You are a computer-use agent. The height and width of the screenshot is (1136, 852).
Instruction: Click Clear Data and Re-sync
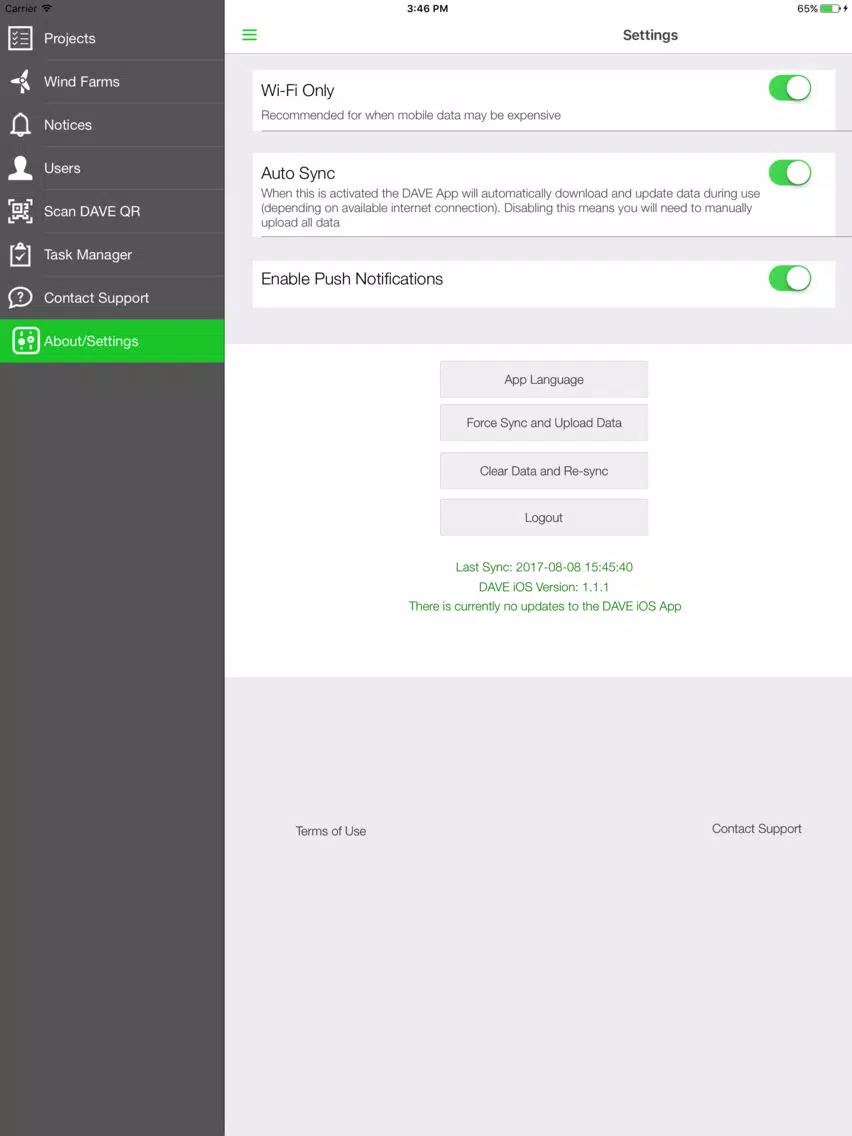543,471
